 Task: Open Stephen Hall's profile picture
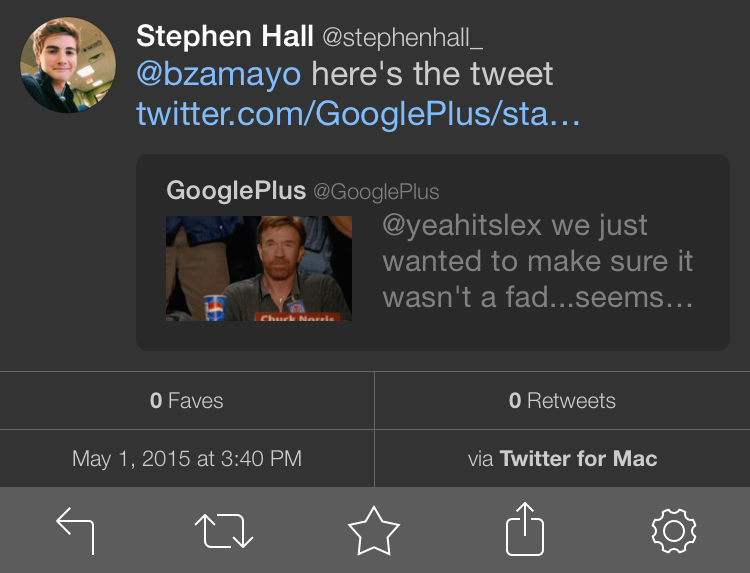[x=68, y=65]
